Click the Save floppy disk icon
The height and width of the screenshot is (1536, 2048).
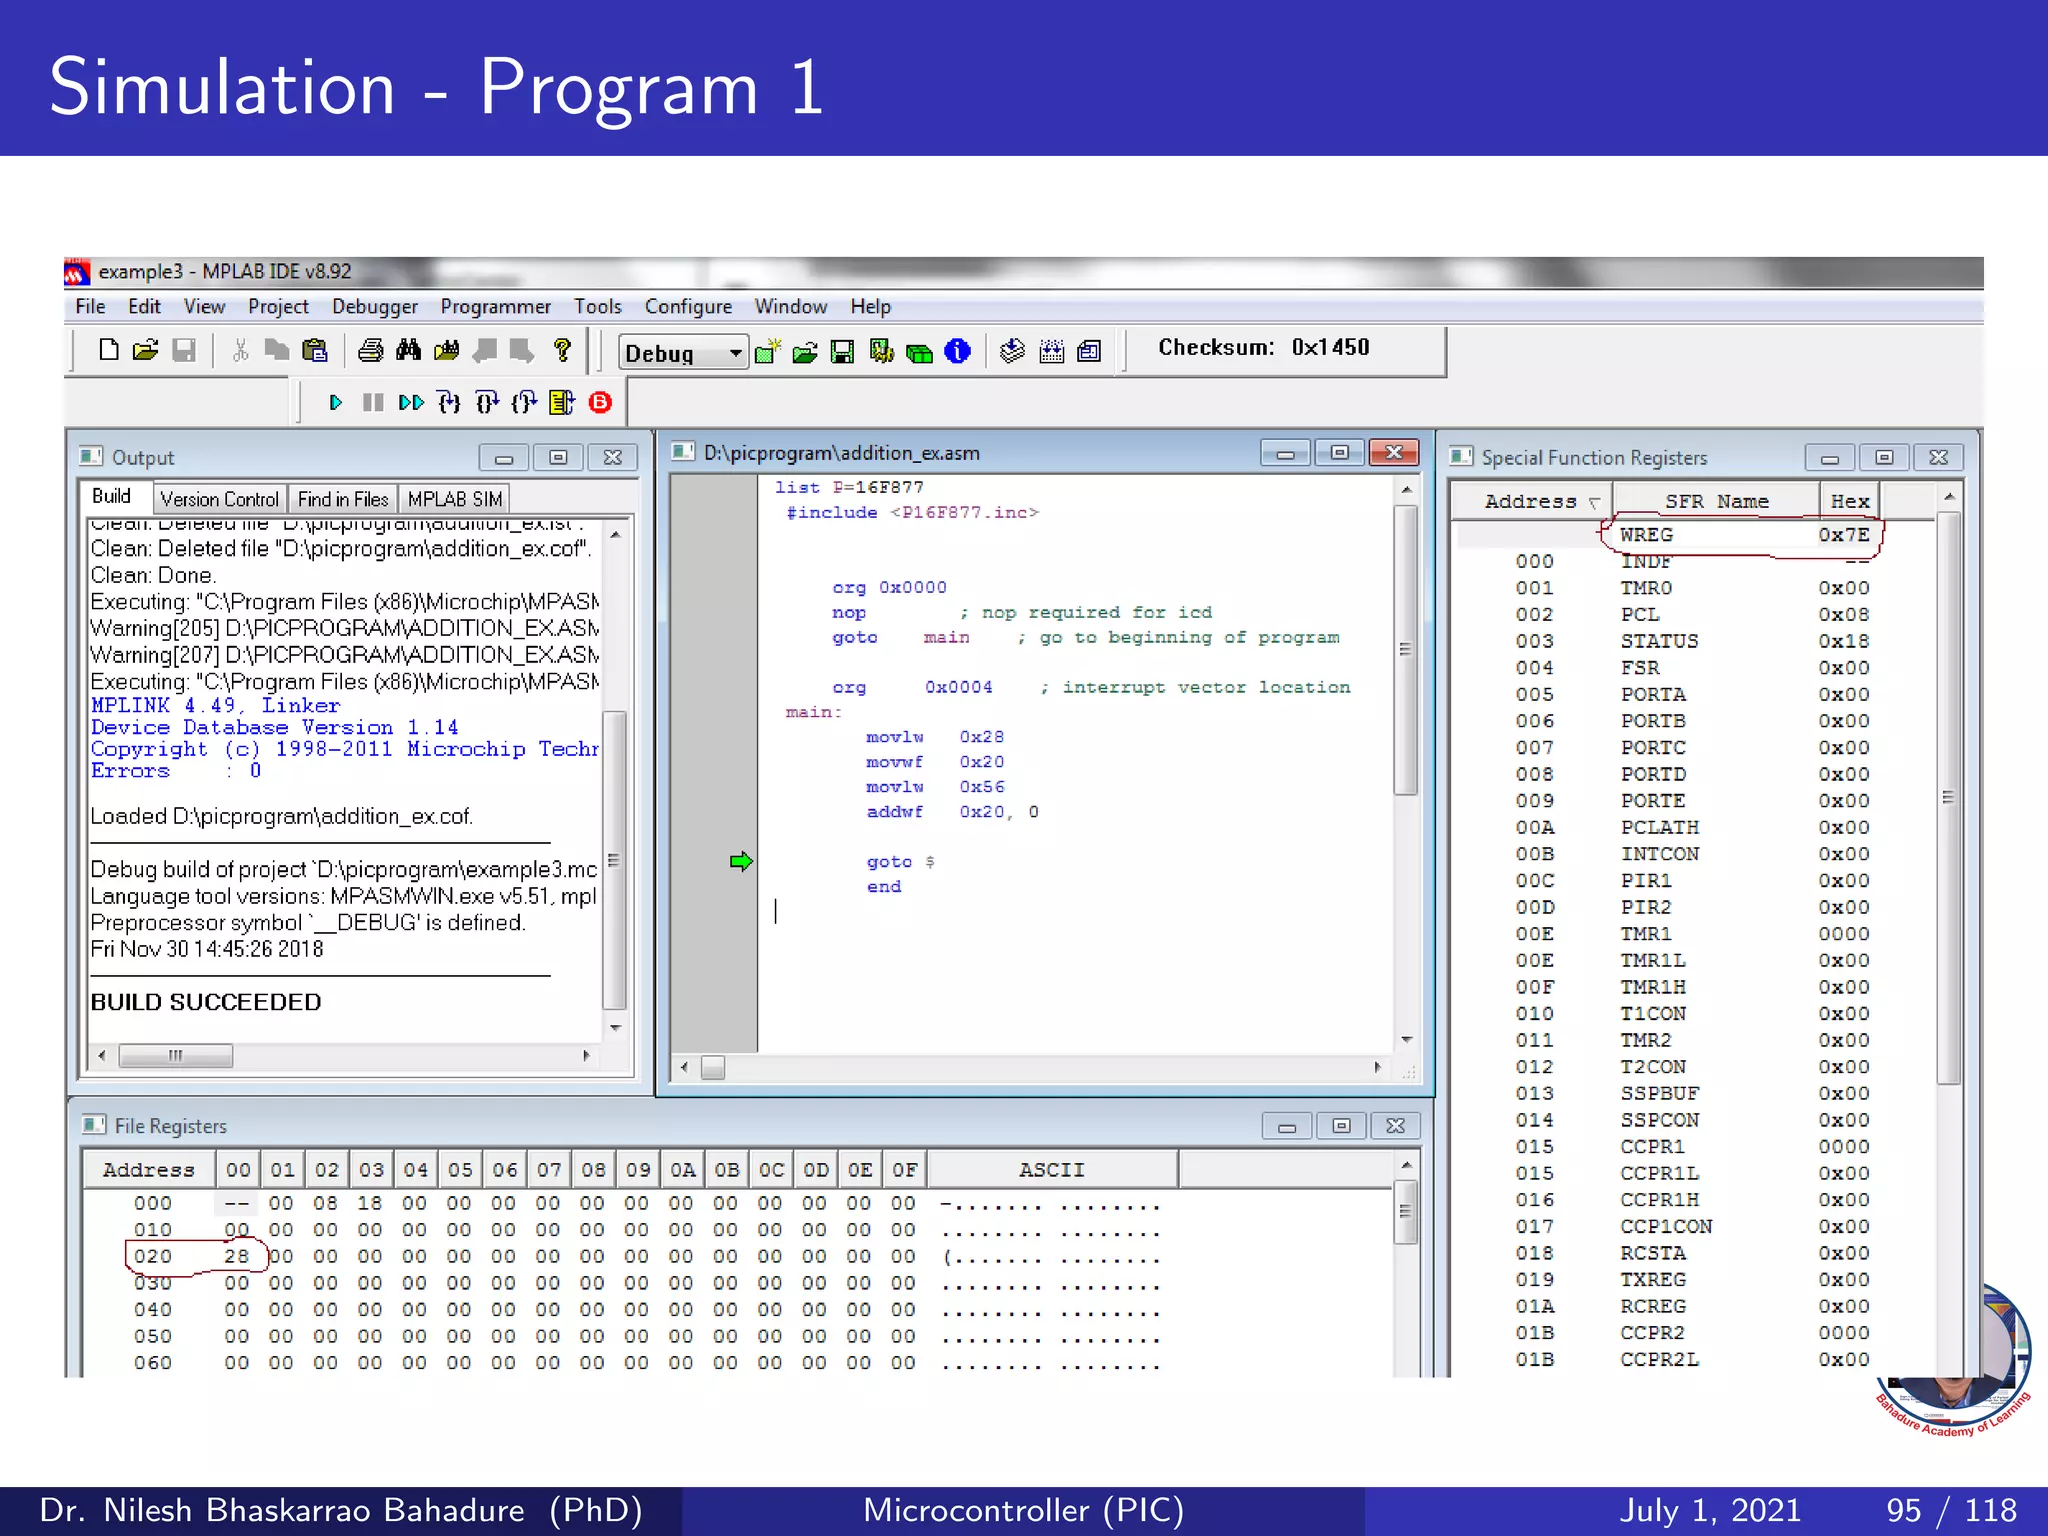coord(184,350)
